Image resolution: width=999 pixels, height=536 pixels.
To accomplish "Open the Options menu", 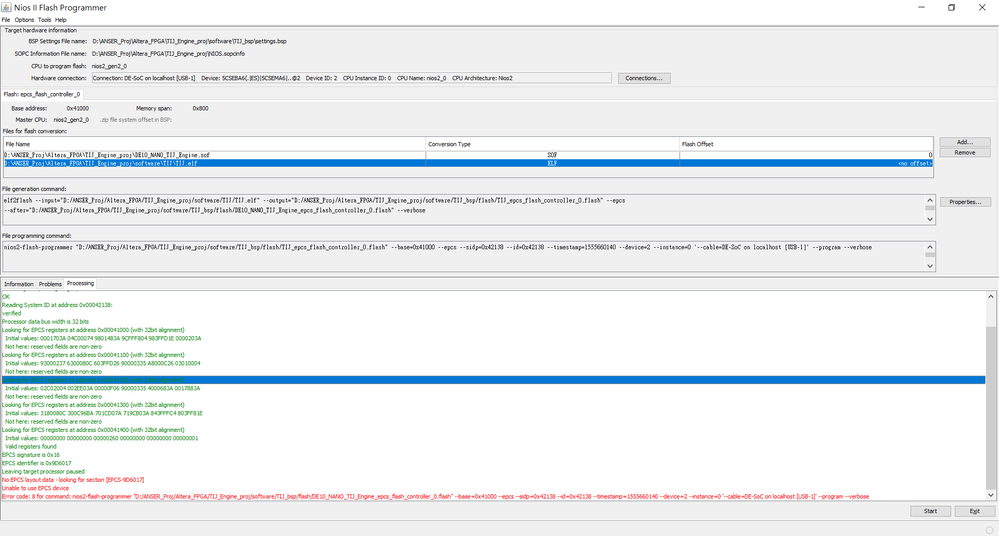I will pos(24,20).
